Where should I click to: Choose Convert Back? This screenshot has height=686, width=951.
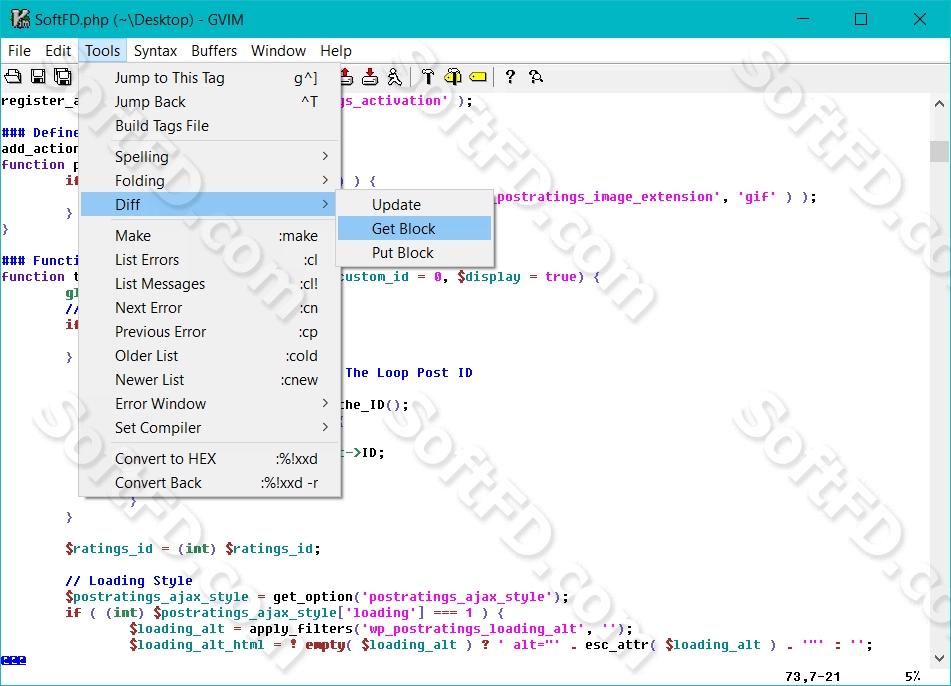click(x=210, y=483)
